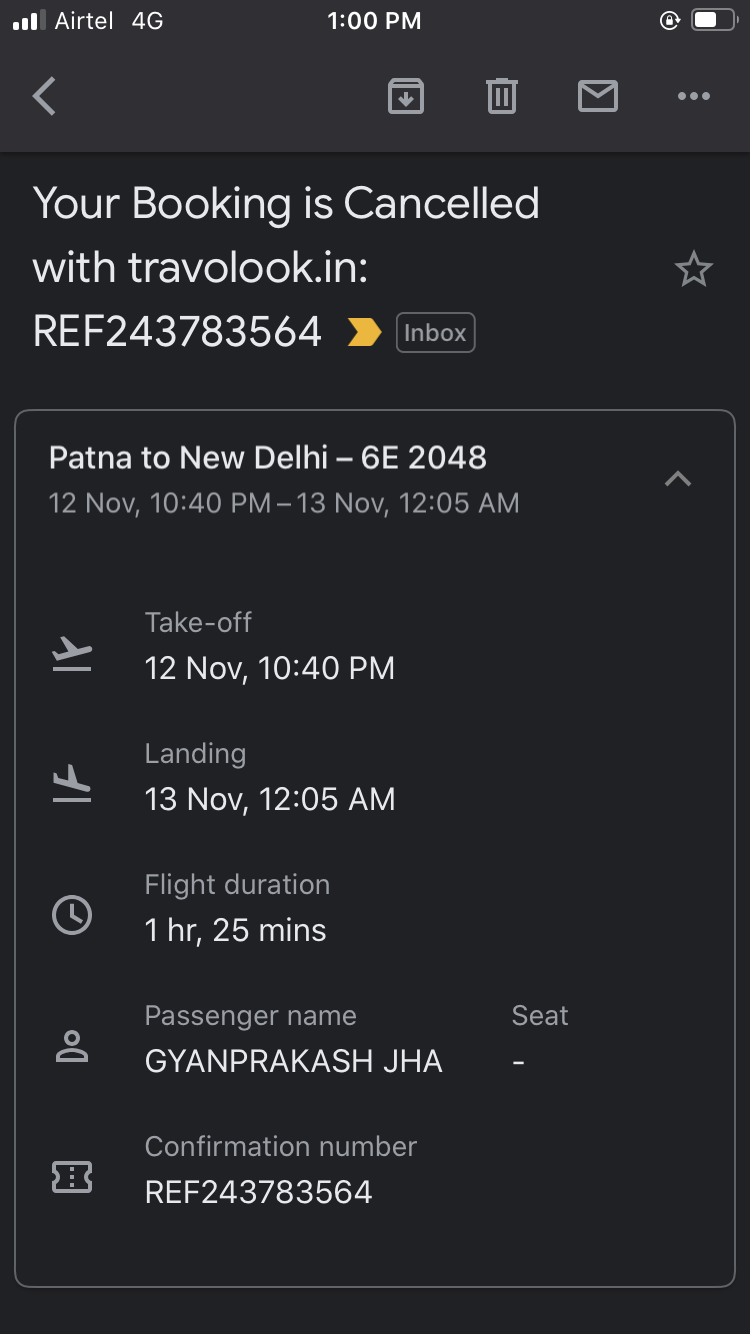Tap the confirmation ticket icon

pos(72,1177)
